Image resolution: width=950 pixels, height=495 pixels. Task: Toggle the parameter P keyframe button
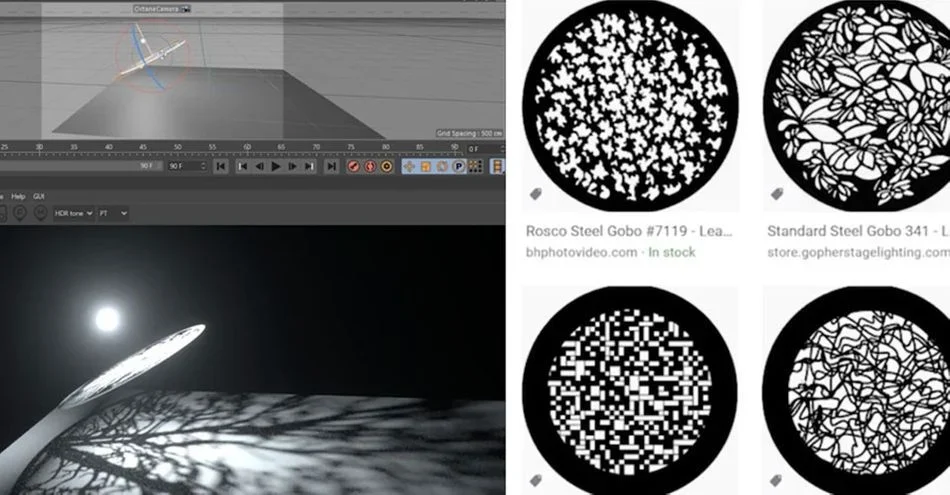tap(459, 166)
